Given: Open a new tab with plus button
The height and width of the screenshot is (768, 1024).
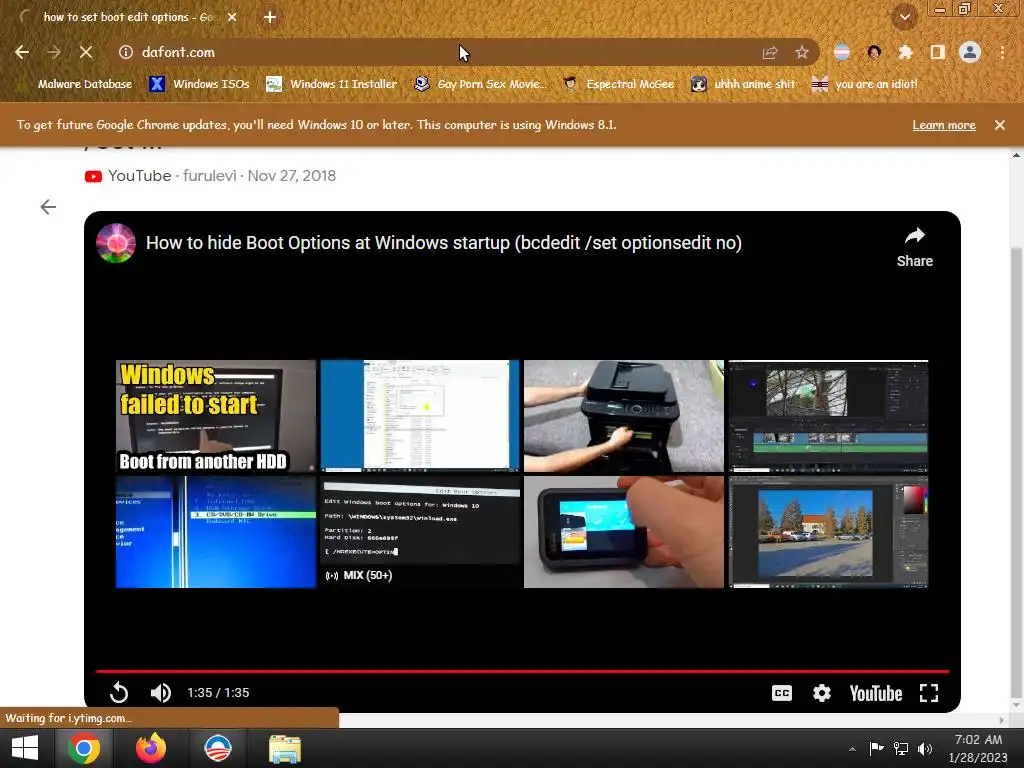Looking at the screenshot, I should pos(270,17).
